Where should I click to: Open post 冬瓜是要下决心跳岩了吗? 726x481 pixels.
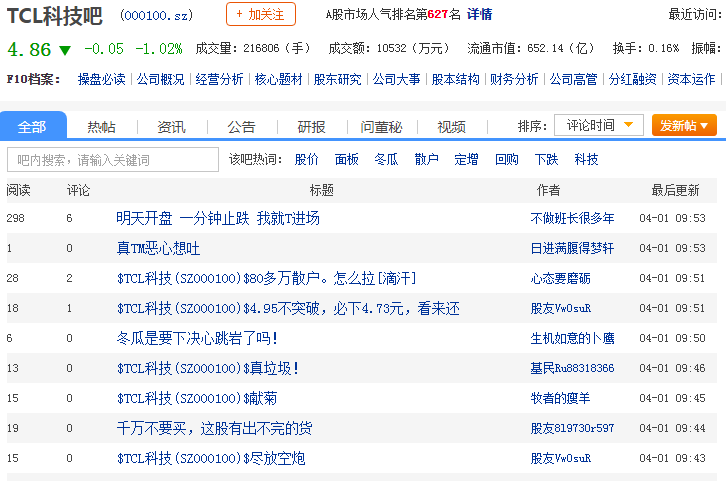tap(197, 338)
